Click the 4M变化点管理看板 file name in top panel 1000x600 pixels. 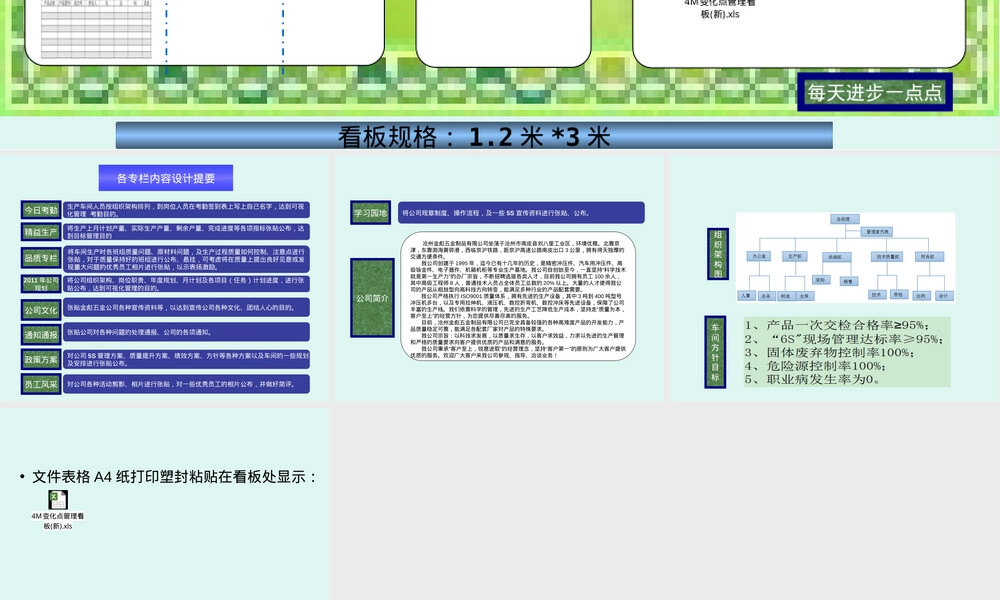[720, 8]
